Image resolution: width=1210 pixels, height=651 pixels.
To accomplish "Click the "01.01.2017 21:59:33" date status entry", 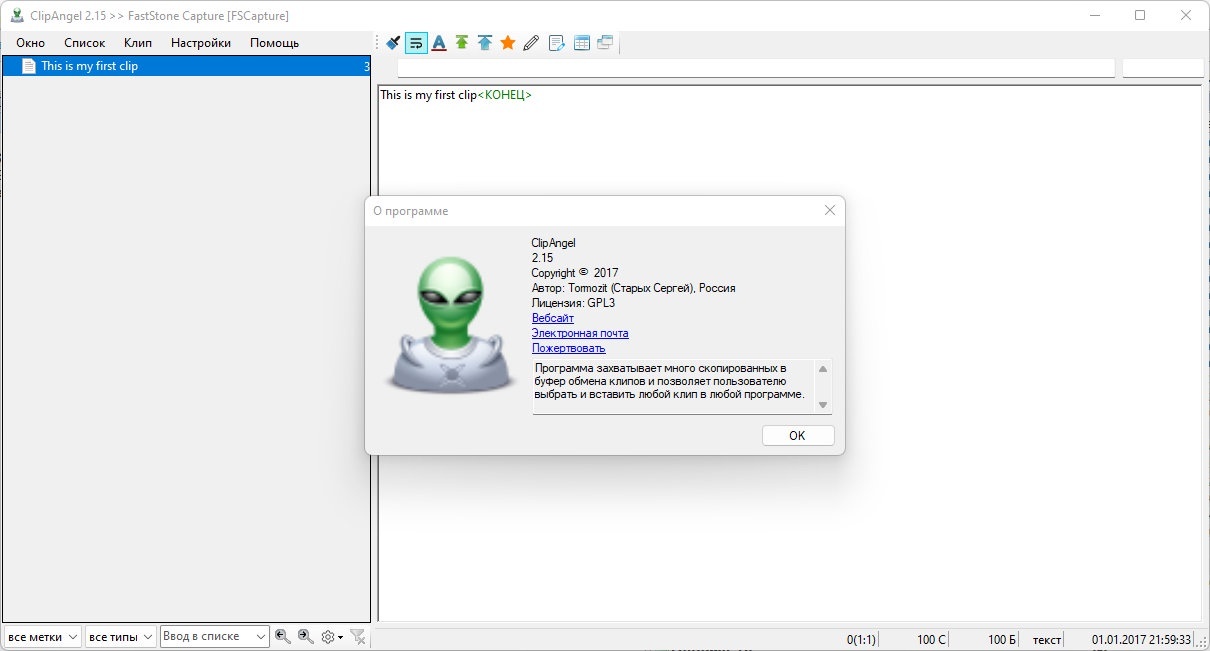I will coord(1141,639).
